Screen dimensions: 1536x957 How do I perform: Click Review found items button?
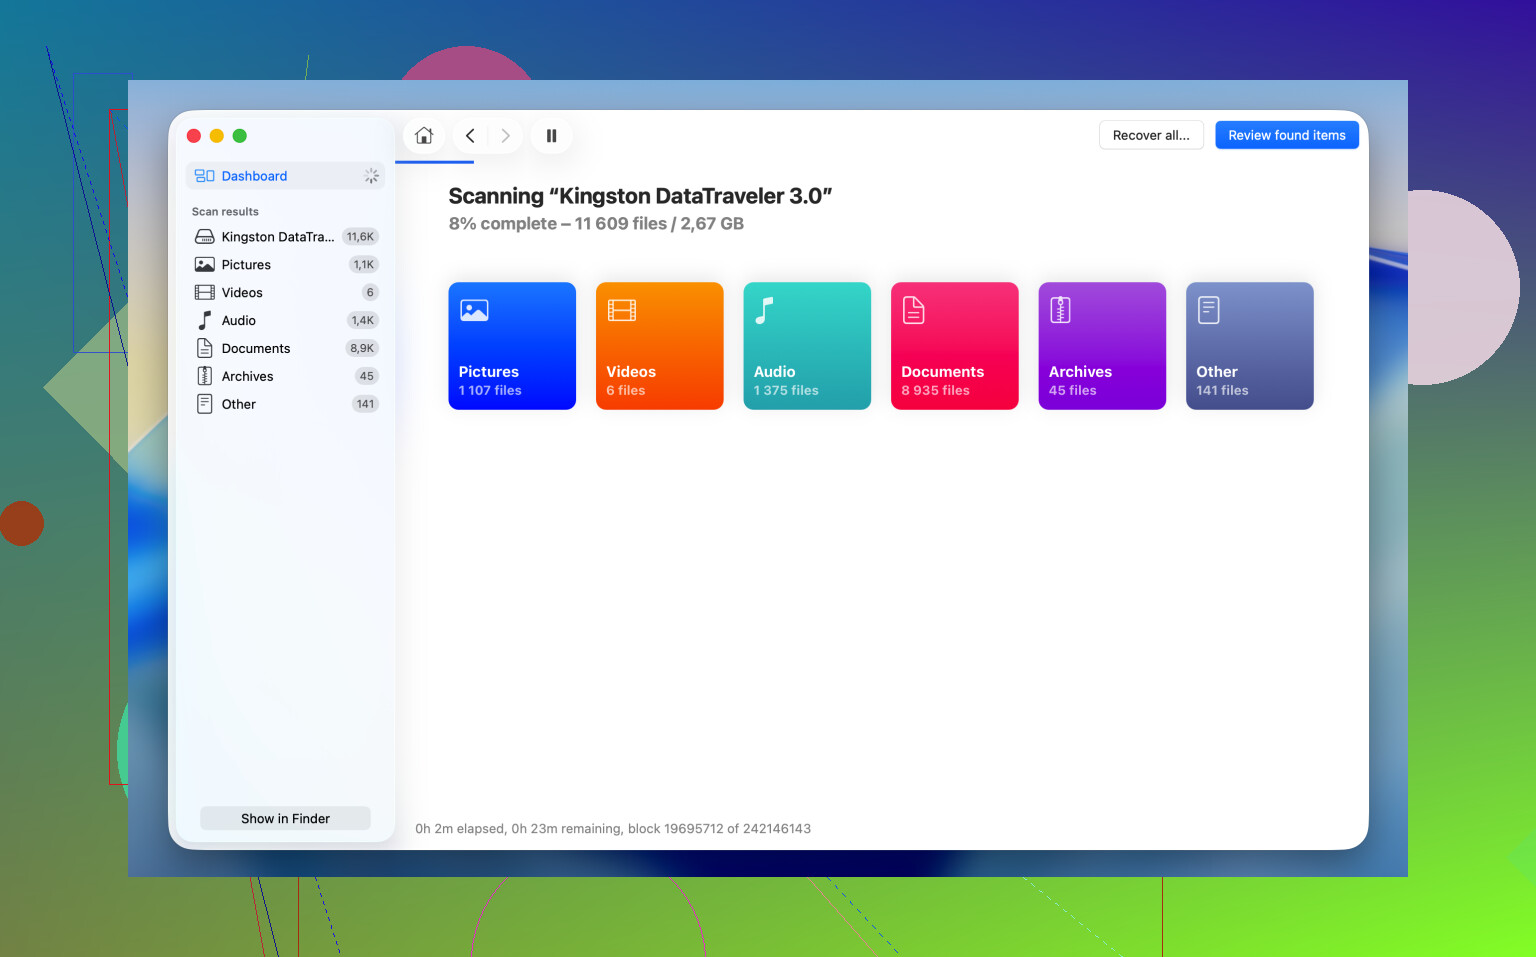[x=1287, y=135]
